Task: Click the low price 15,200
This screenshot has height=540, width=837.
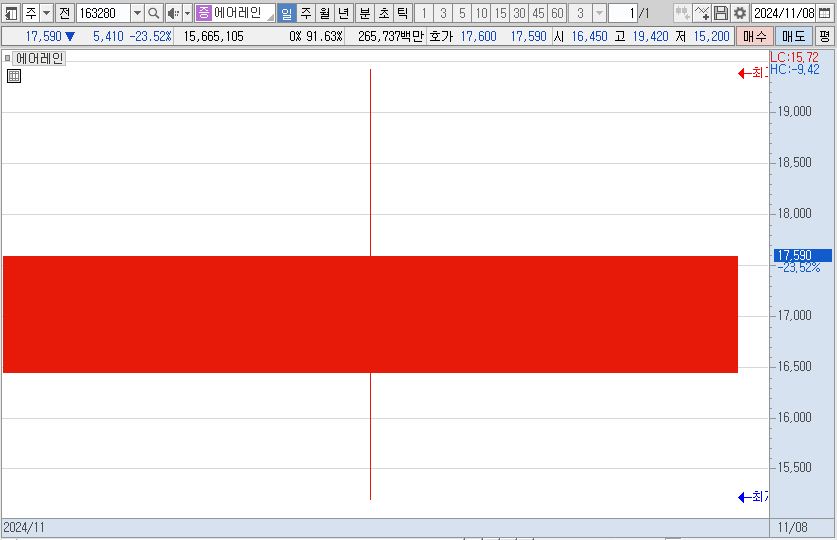Action: click(712, 36)
